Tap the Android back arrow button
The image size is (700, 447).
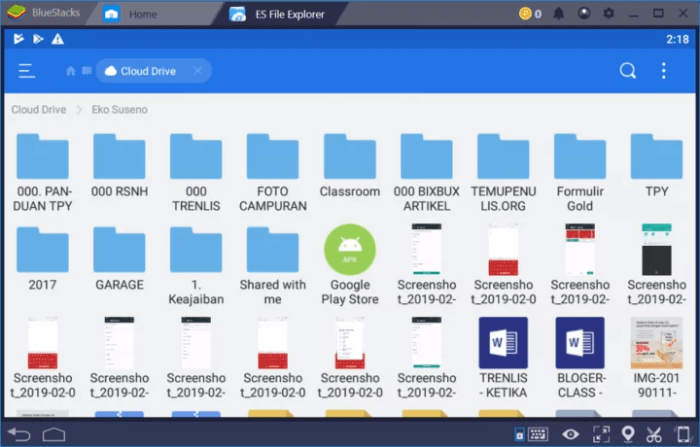[x=20, y=434]
